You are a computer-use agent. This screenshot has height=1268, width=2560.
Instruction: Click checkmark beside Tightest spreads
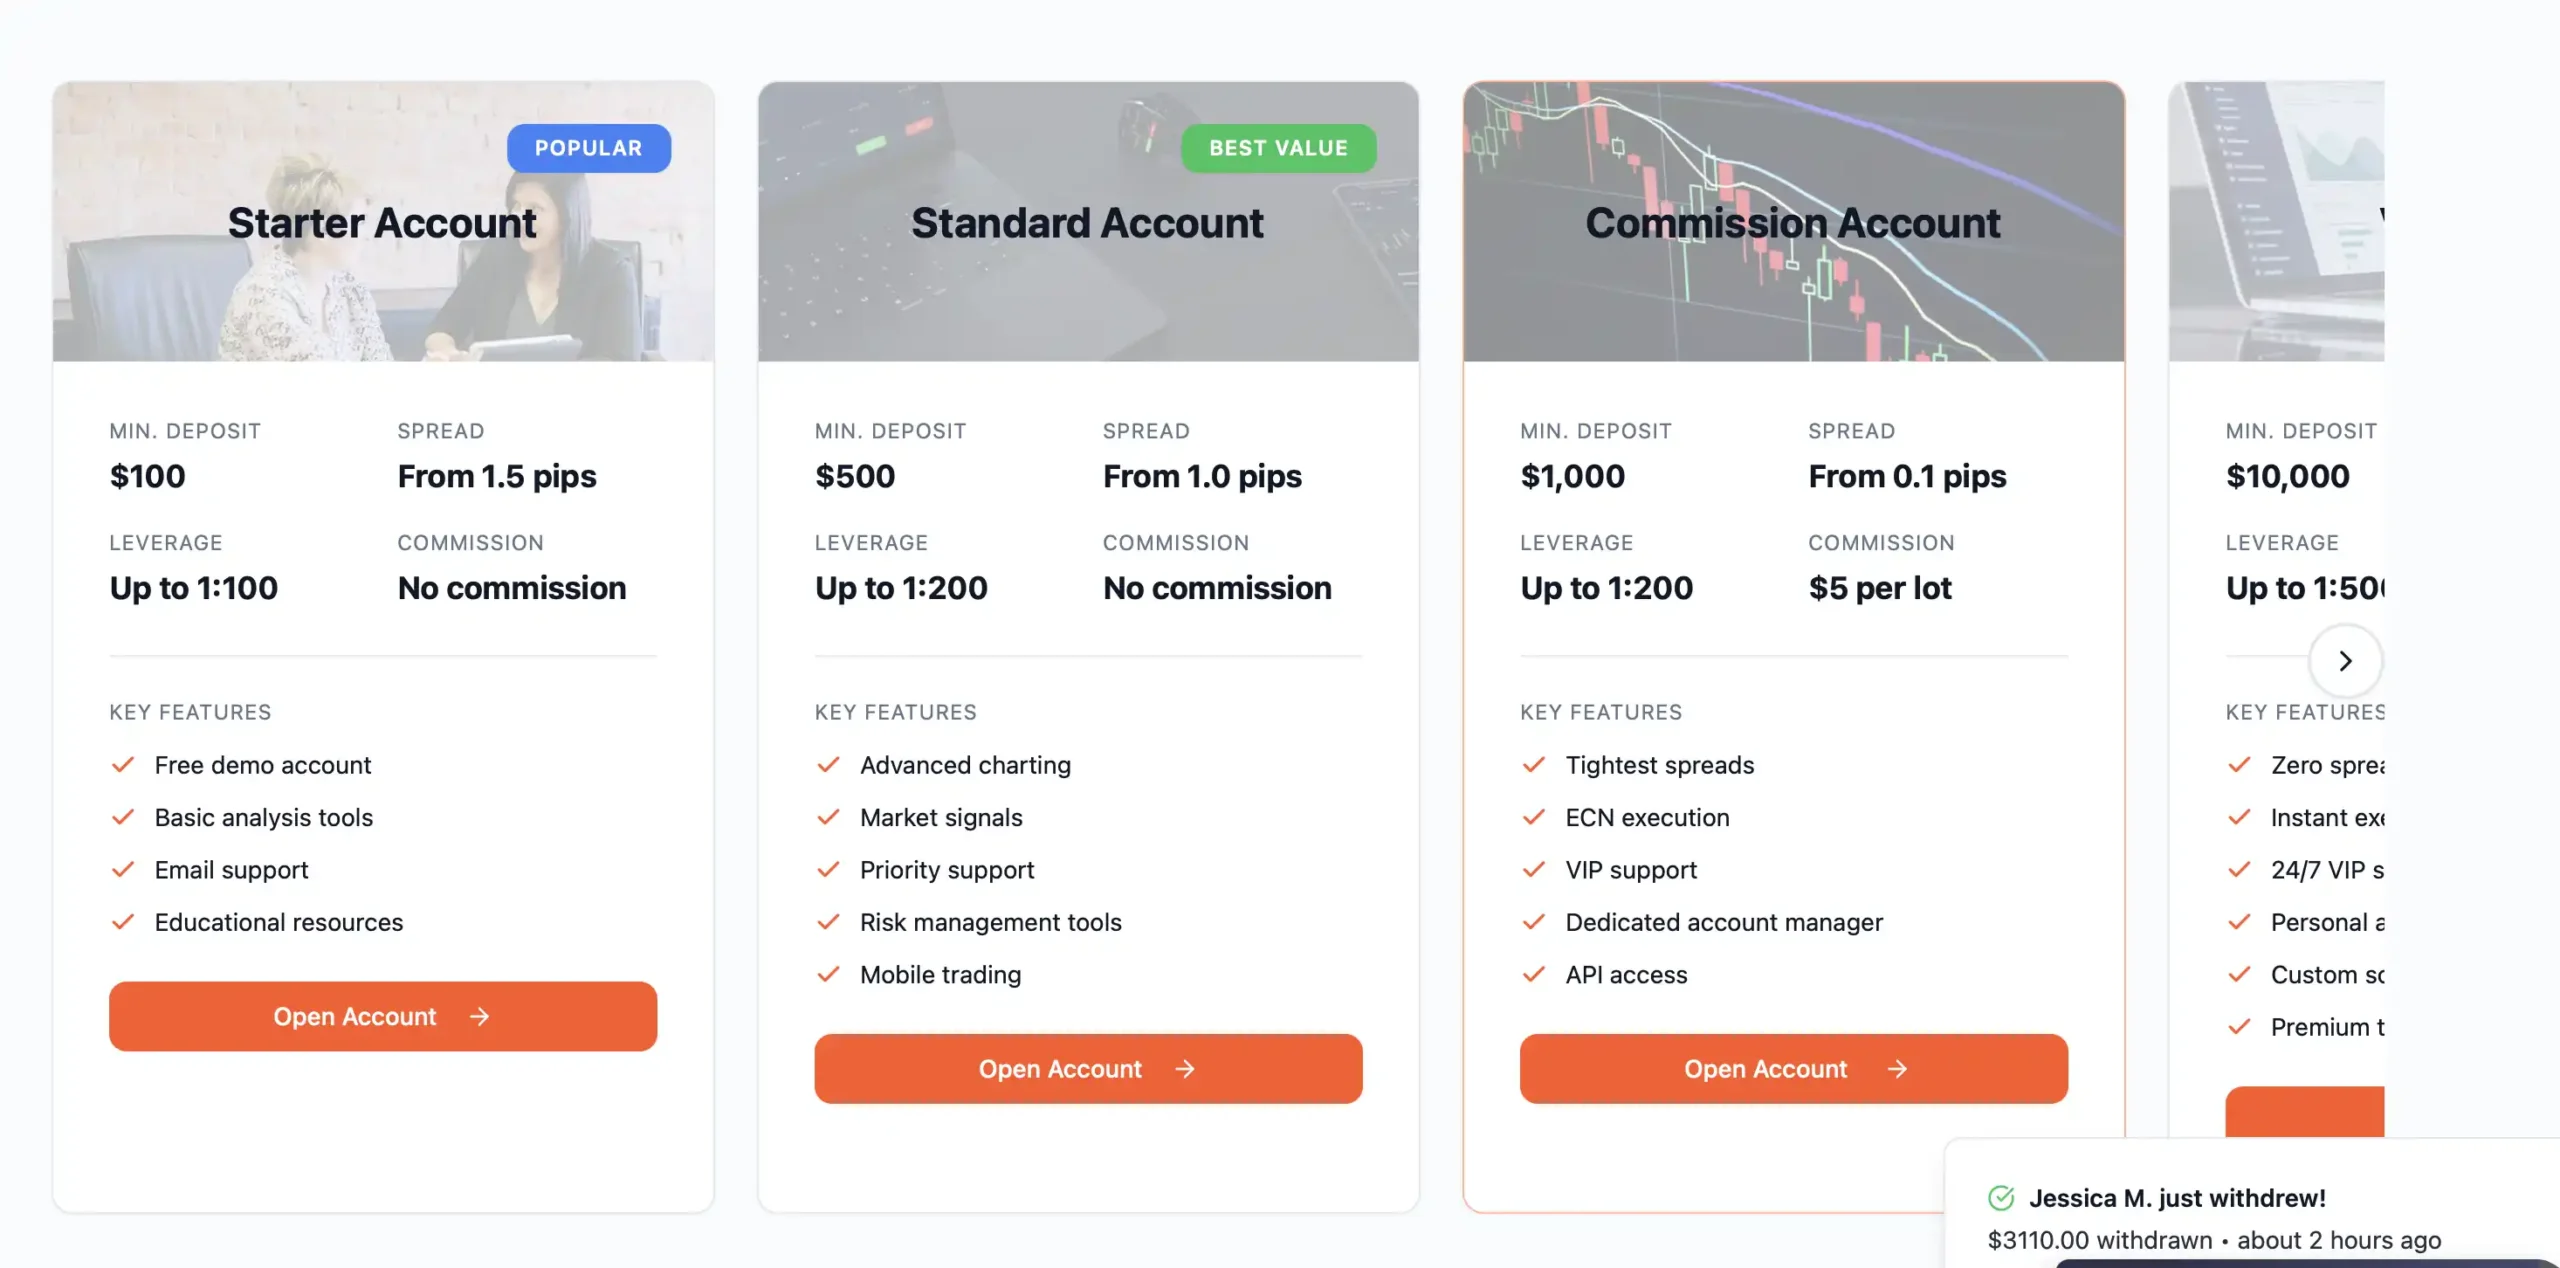(1533, 765)
